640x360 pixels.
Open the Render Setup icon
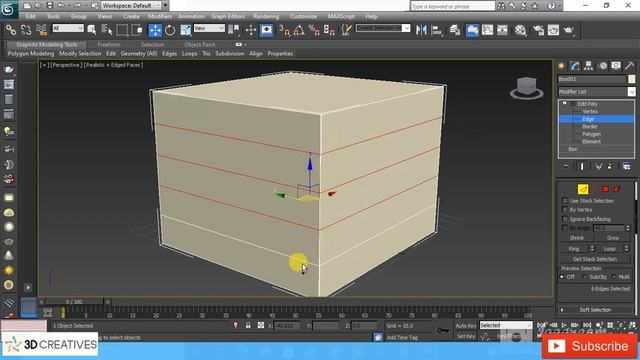(538, 30)
